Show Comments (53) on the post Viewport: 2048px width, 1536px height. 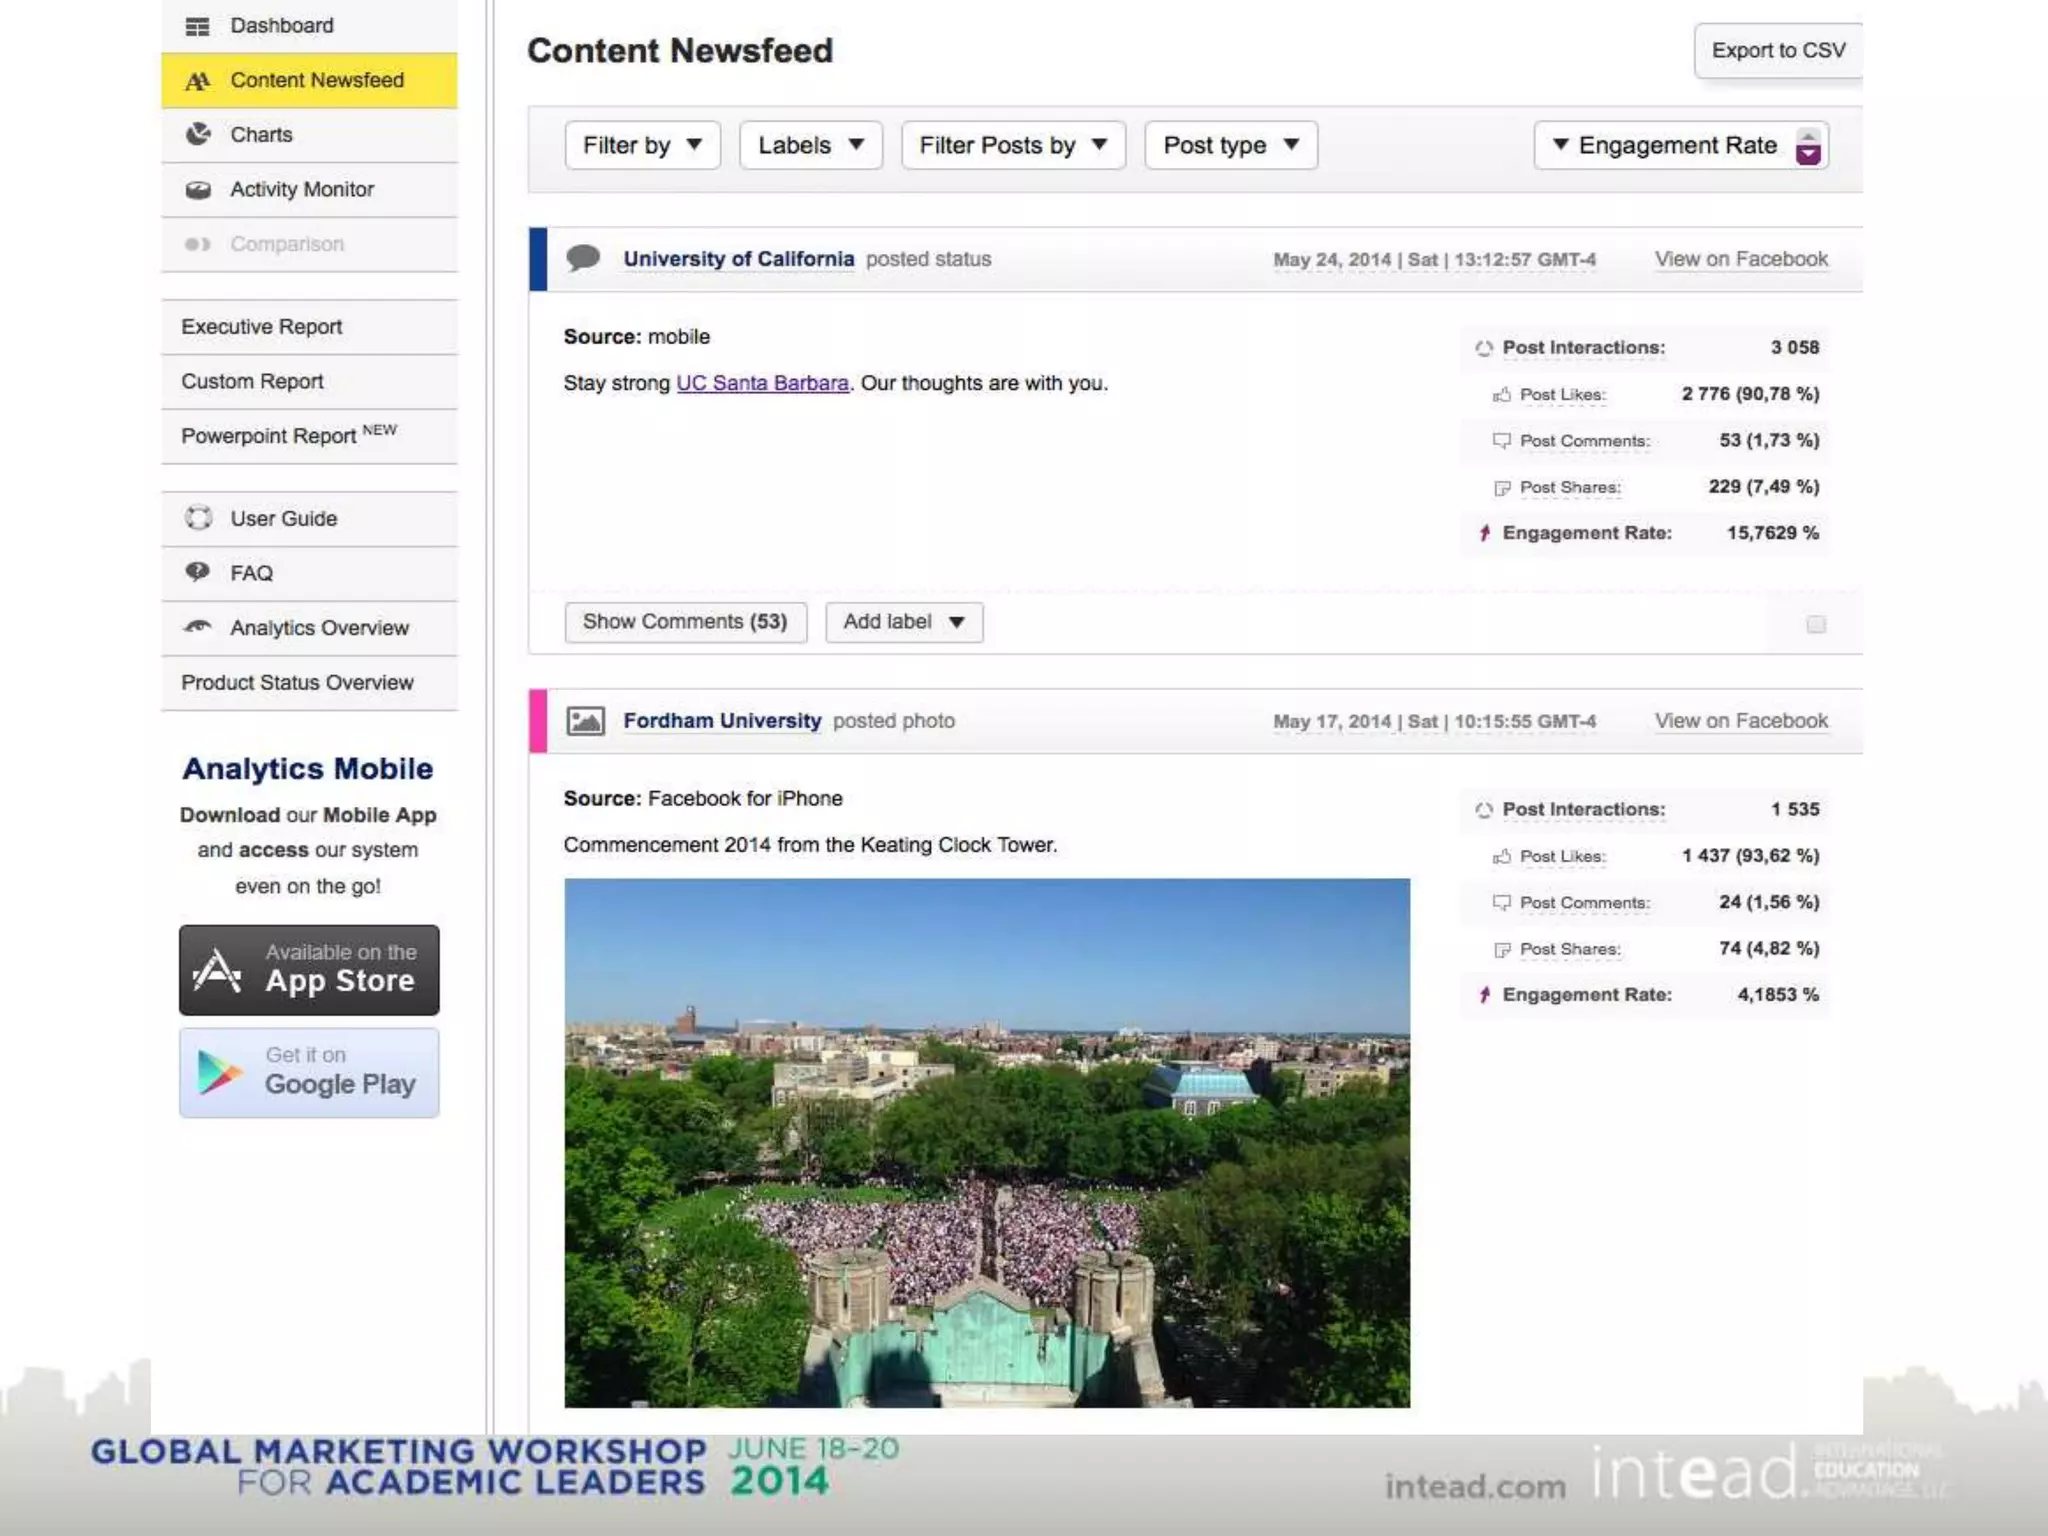click(x=685, y=622)
